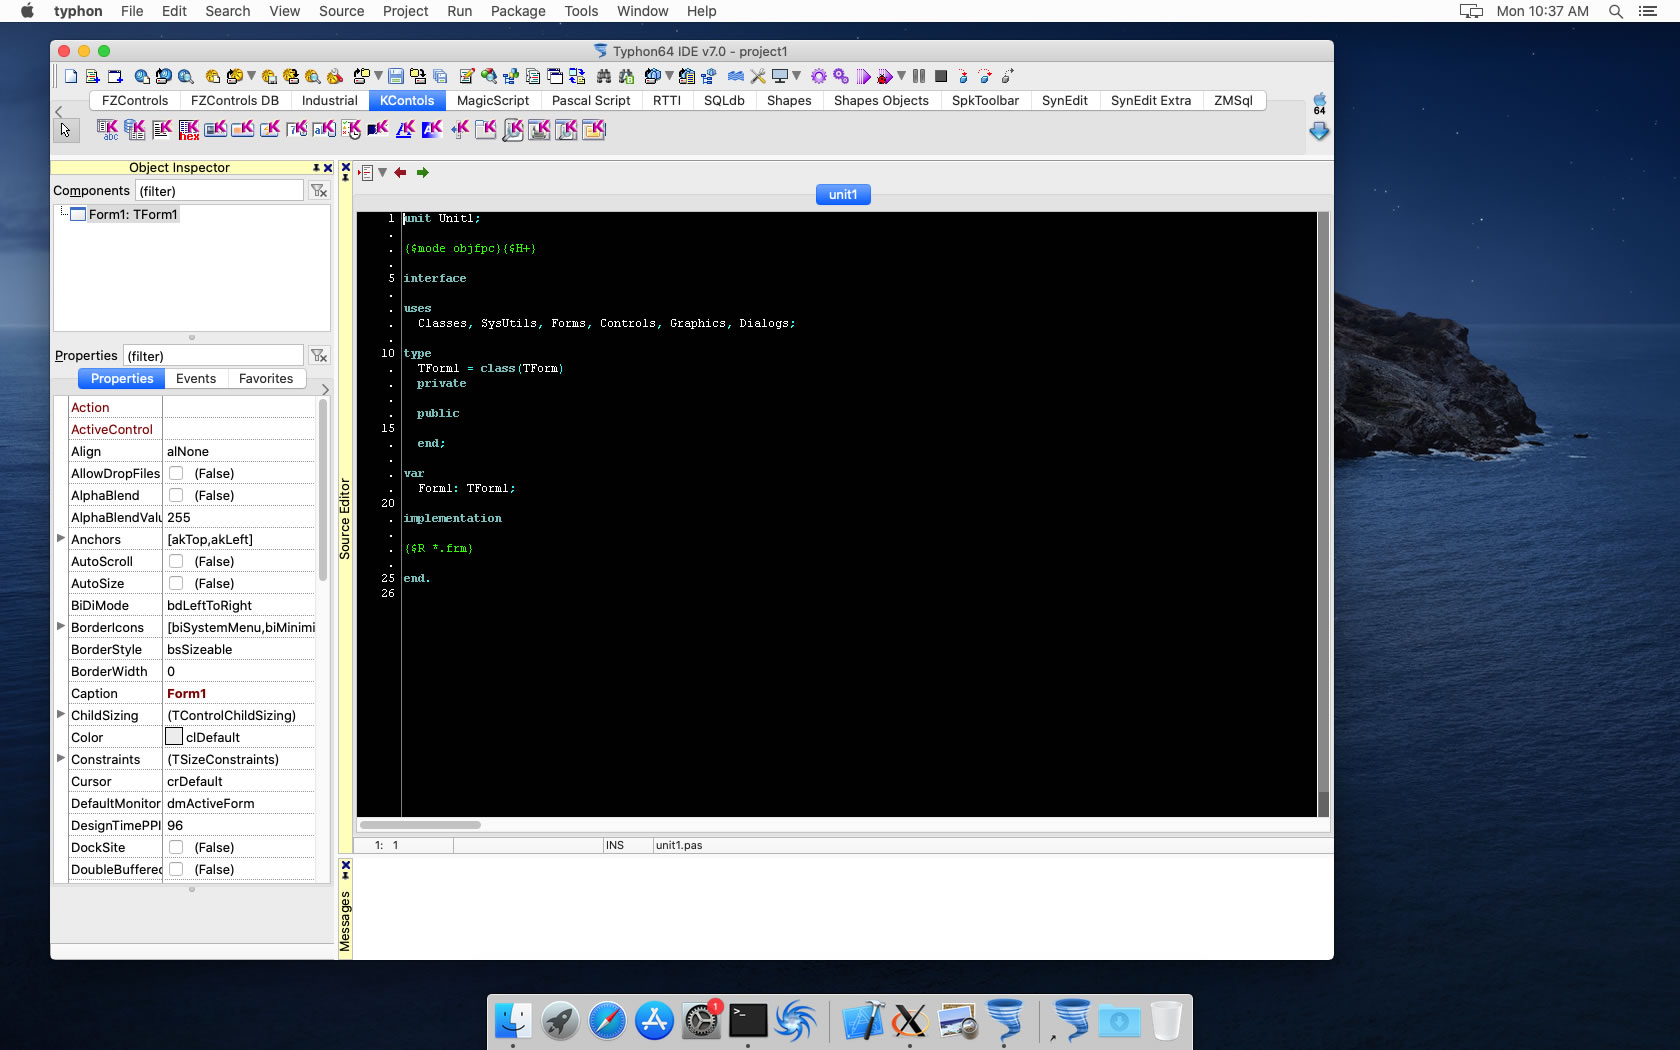Click the clDefault color swatch box

click(x=174, y=737)
